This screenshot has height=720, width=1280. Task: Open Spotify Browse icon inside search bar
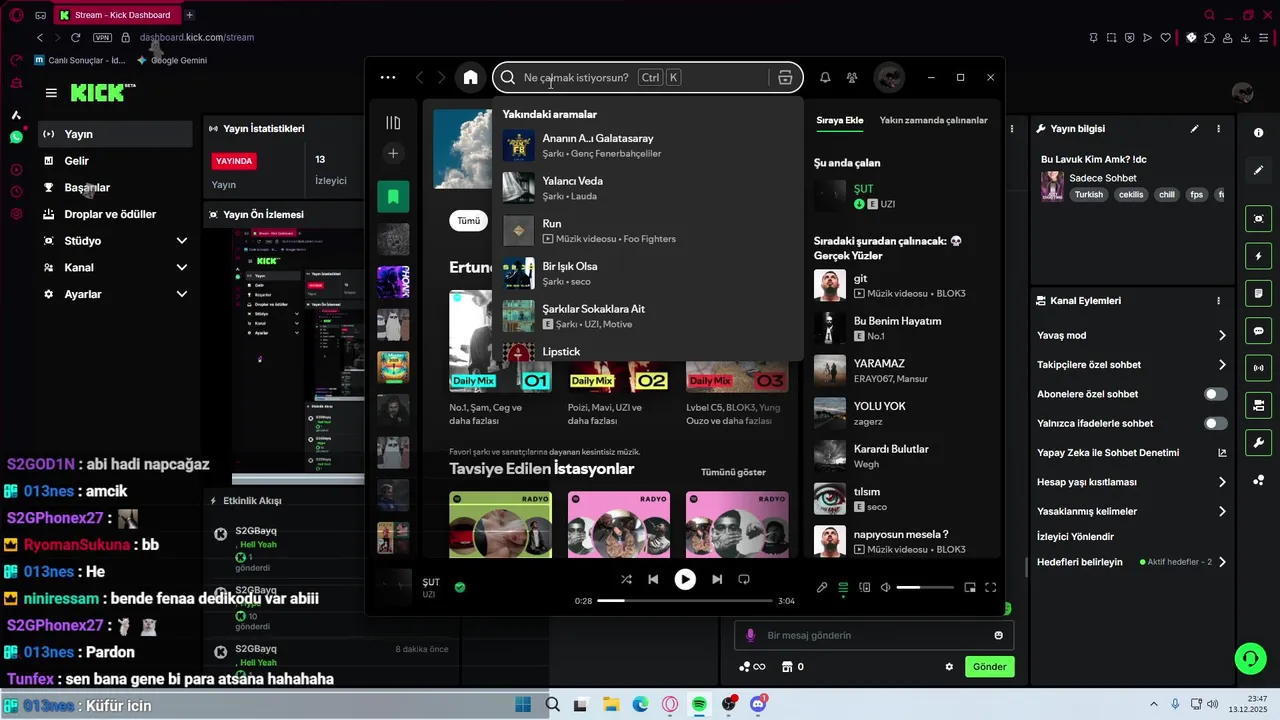point(785,78)
